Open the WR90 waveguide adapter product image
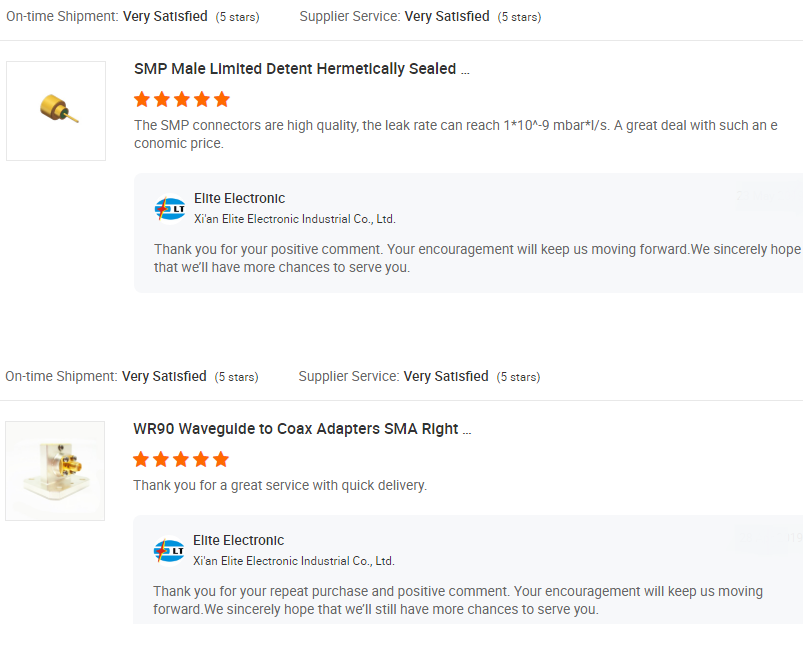This screenshot has height=647, width=803. (55, 471)
